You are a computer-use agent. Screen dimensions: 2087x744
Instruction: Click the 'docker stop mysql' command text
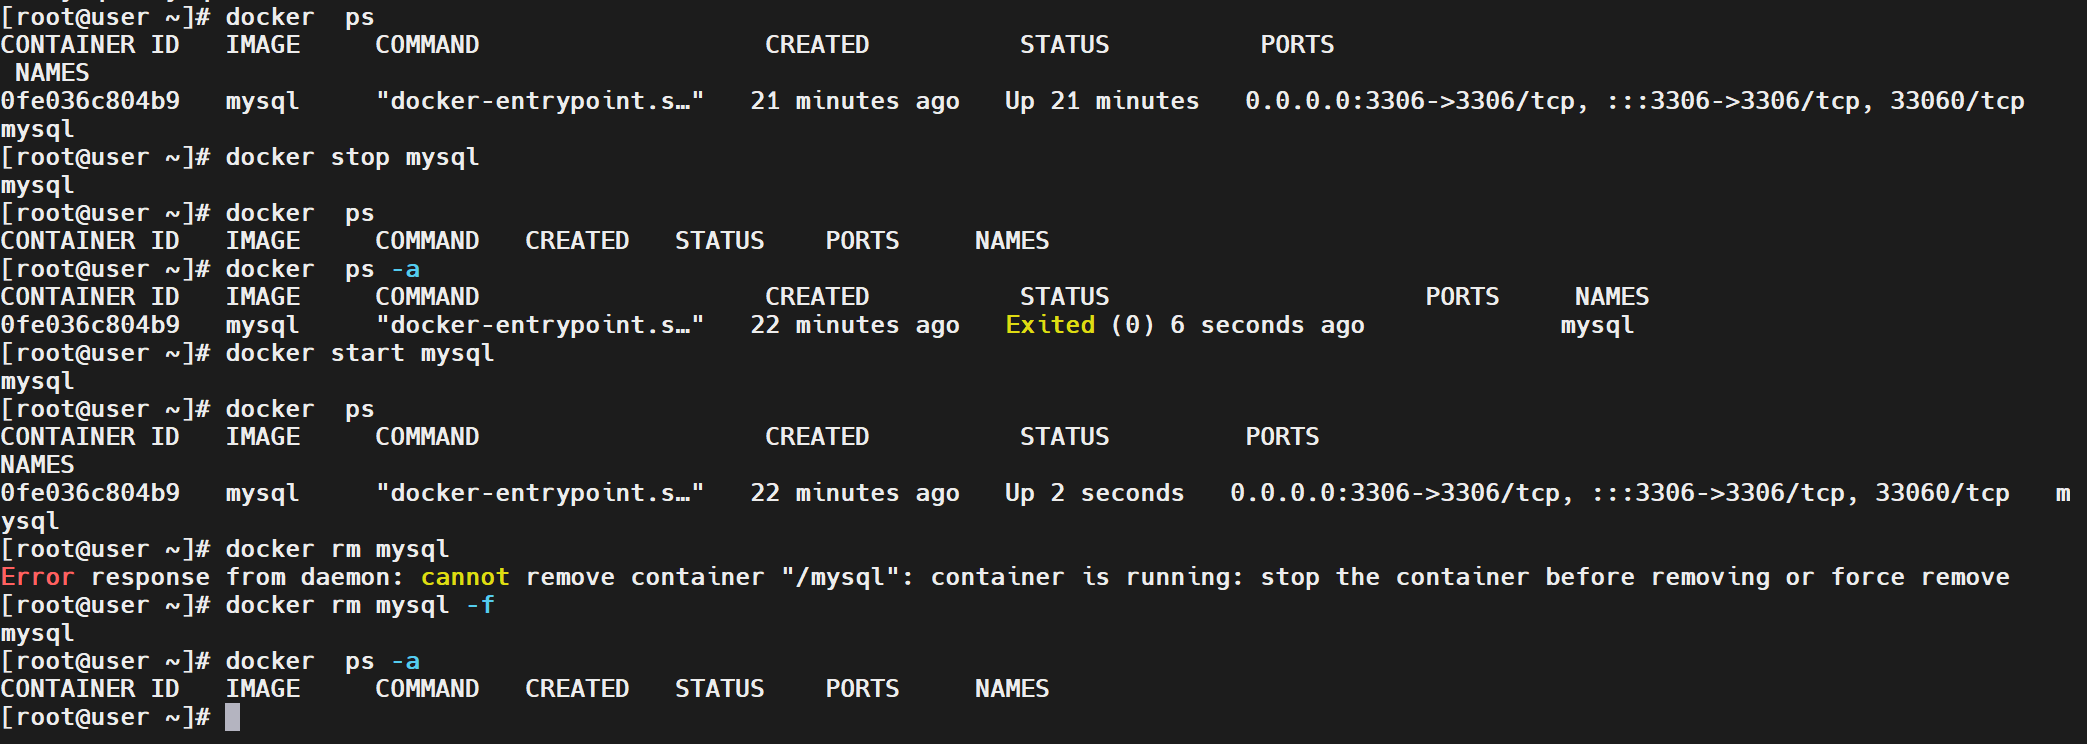click(x=352, y=157)
